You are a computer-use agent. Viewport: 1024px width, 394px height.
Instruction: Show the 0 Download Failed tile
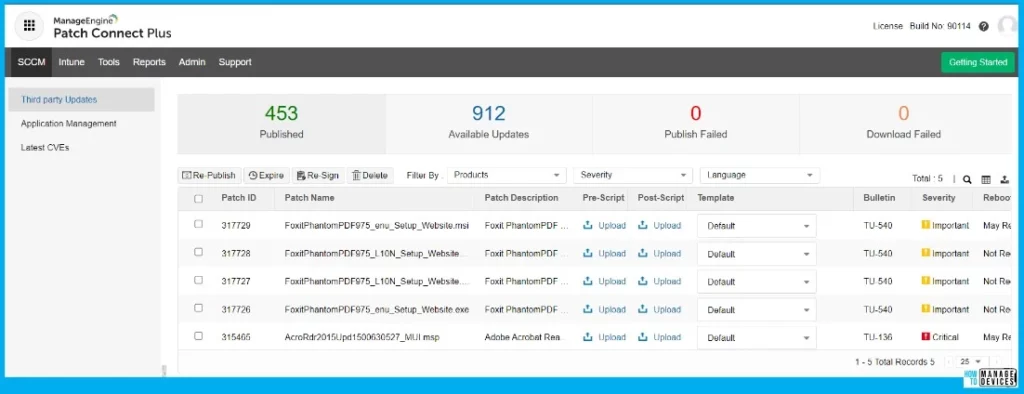tap(904, 124)
